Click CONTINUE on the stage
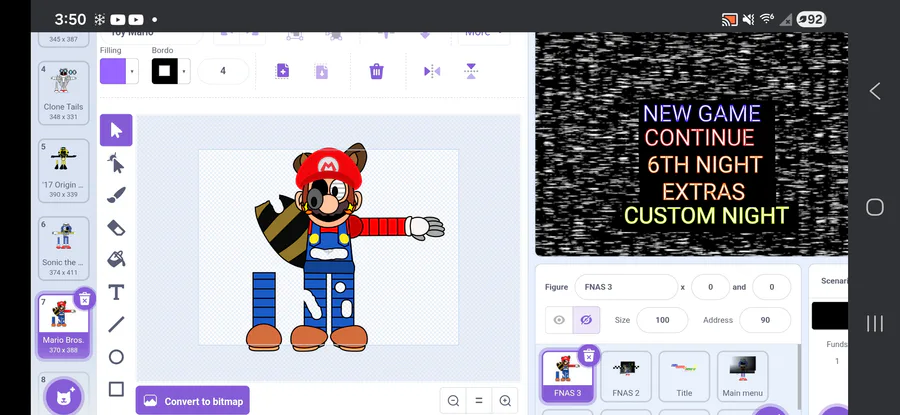The height and width of the screenshot is (415, 900). (699, 138)
